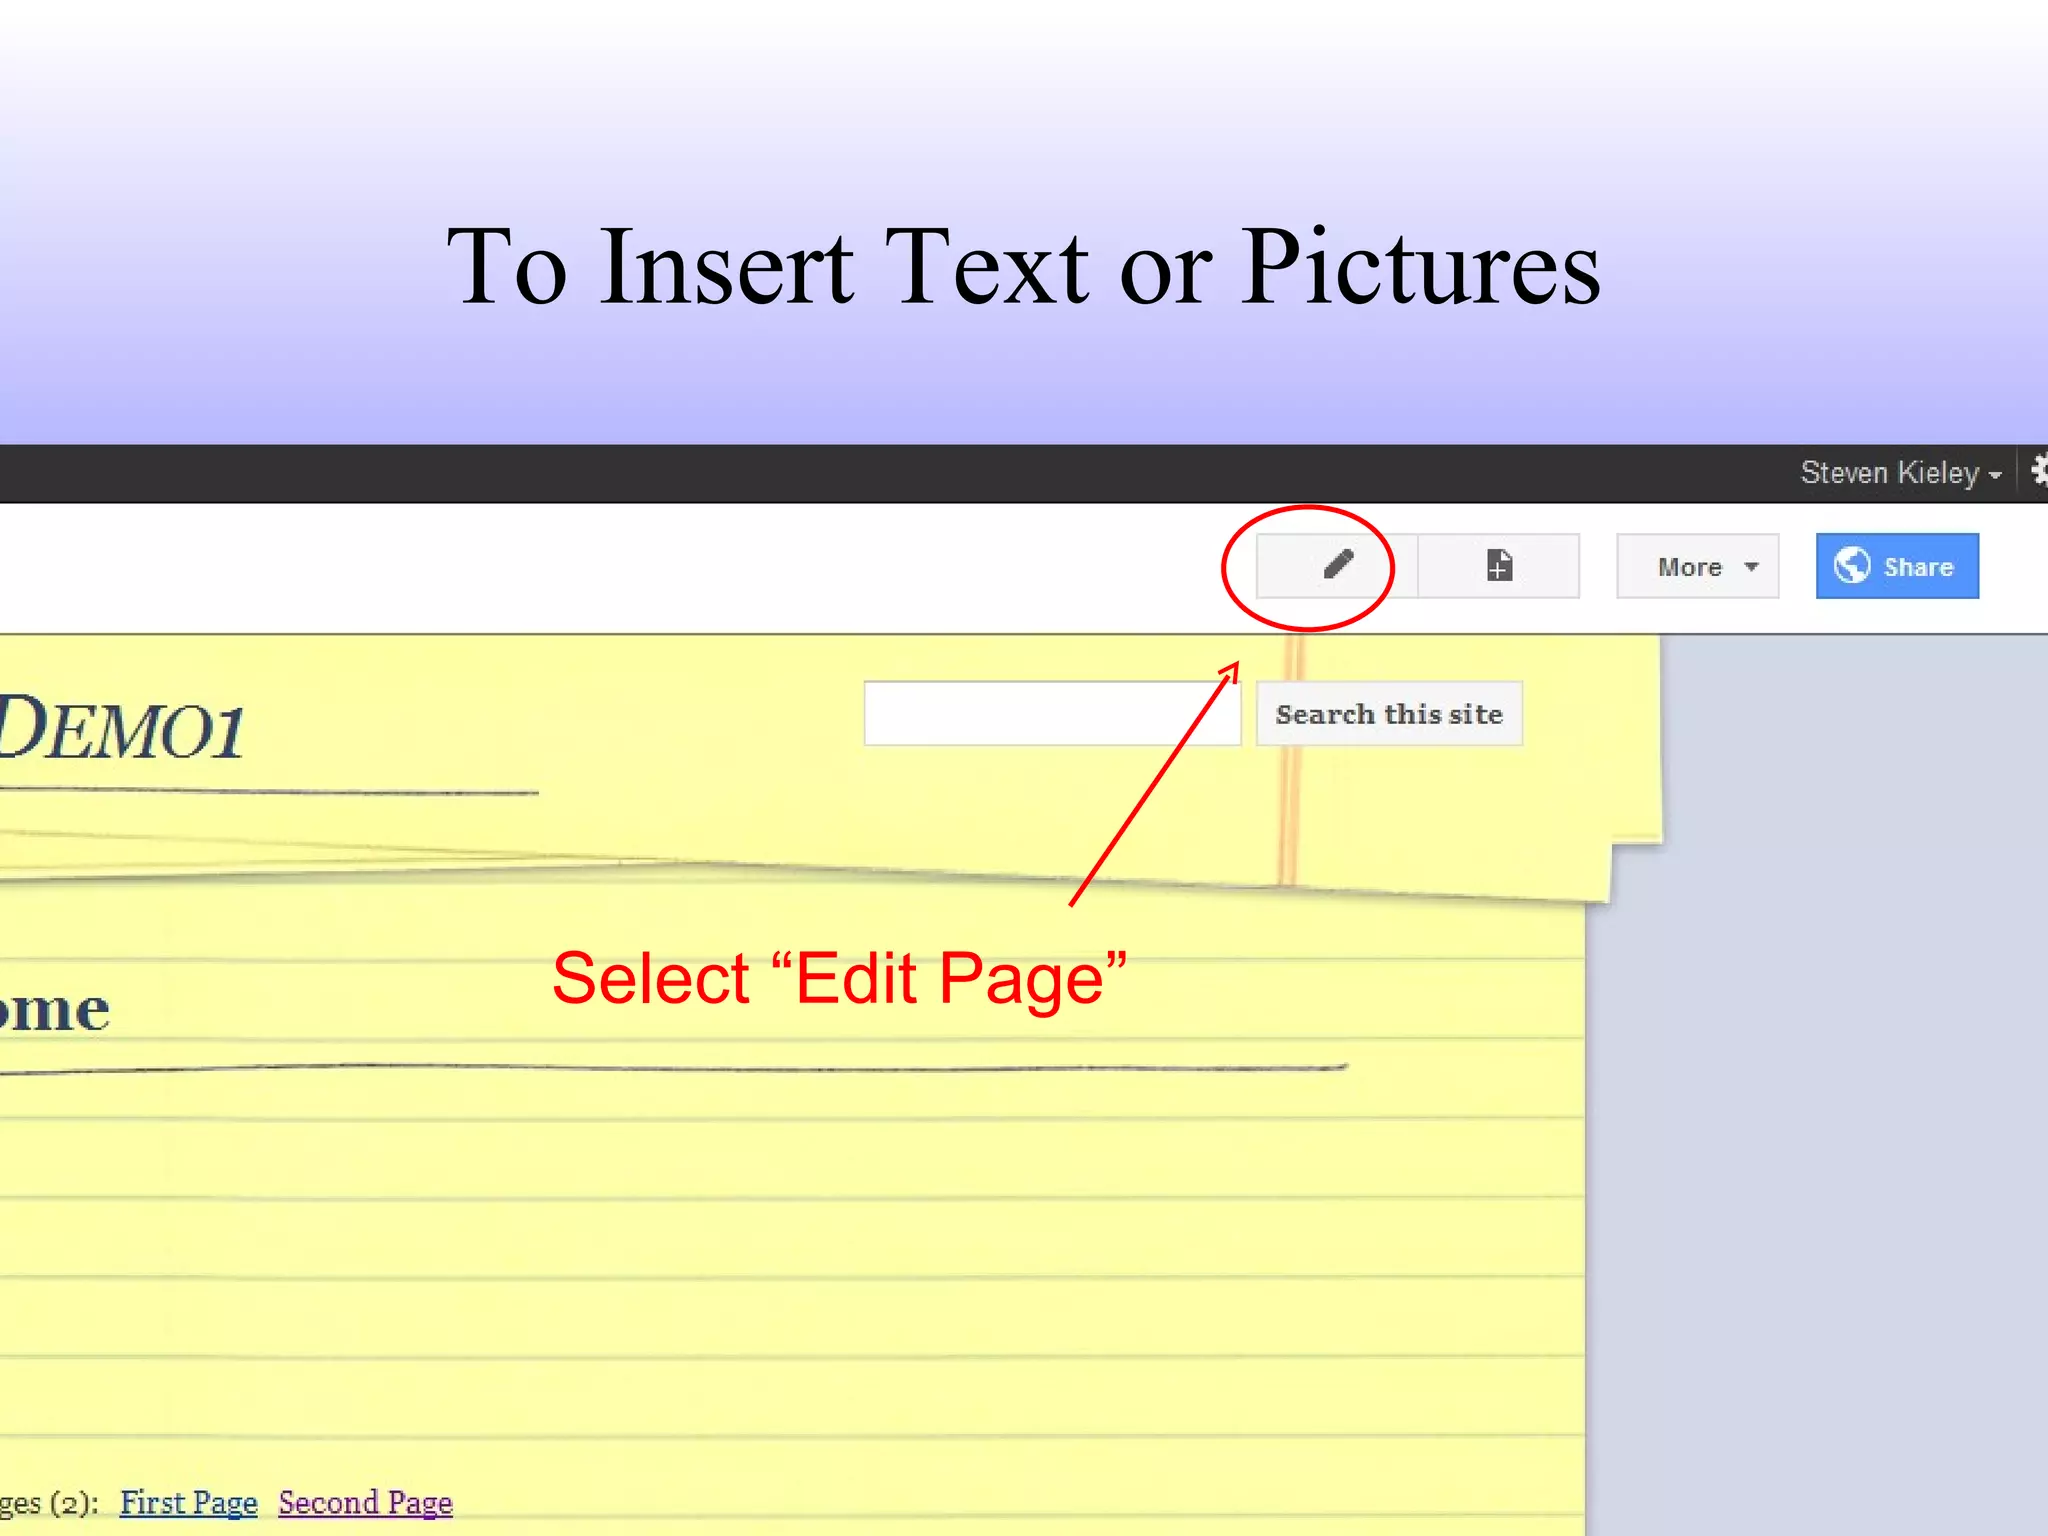Image resolution: width=2048 pixels, height=1536 pixels.
Task: Open the Steven Kieley account dropdown
Action: 1901,473
